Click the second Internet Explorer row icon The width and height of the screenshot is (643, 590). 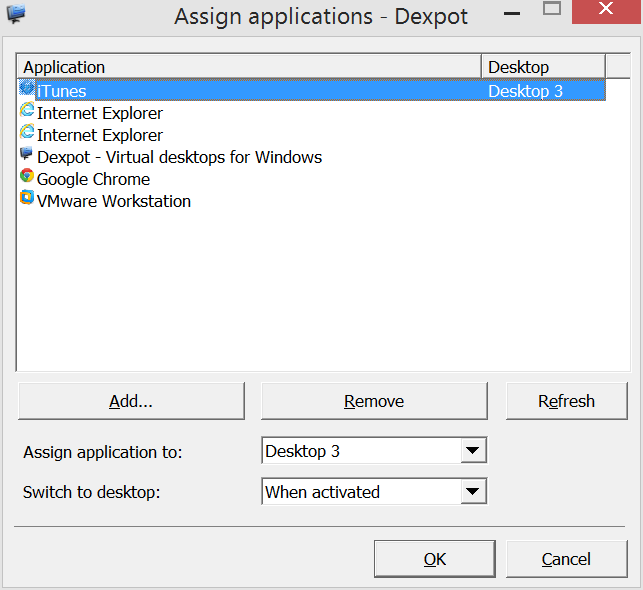tap(27, 132)
